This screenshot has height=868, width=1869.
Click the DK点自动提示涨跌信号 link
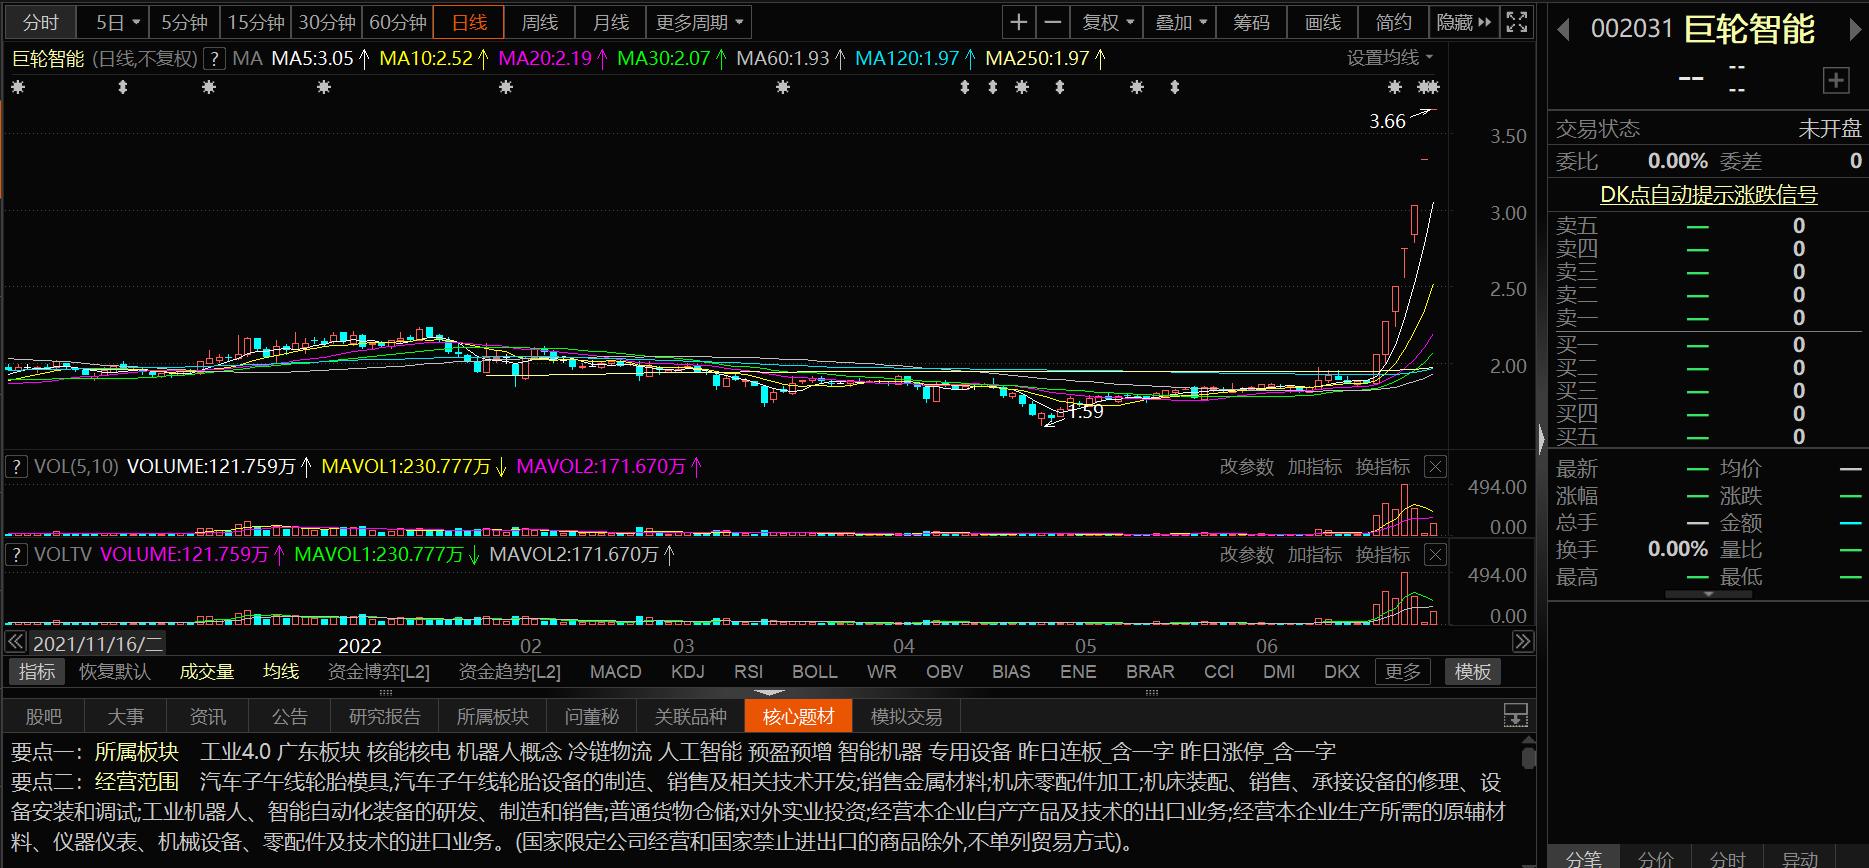pyautogui.click(x=1708, y=195)
